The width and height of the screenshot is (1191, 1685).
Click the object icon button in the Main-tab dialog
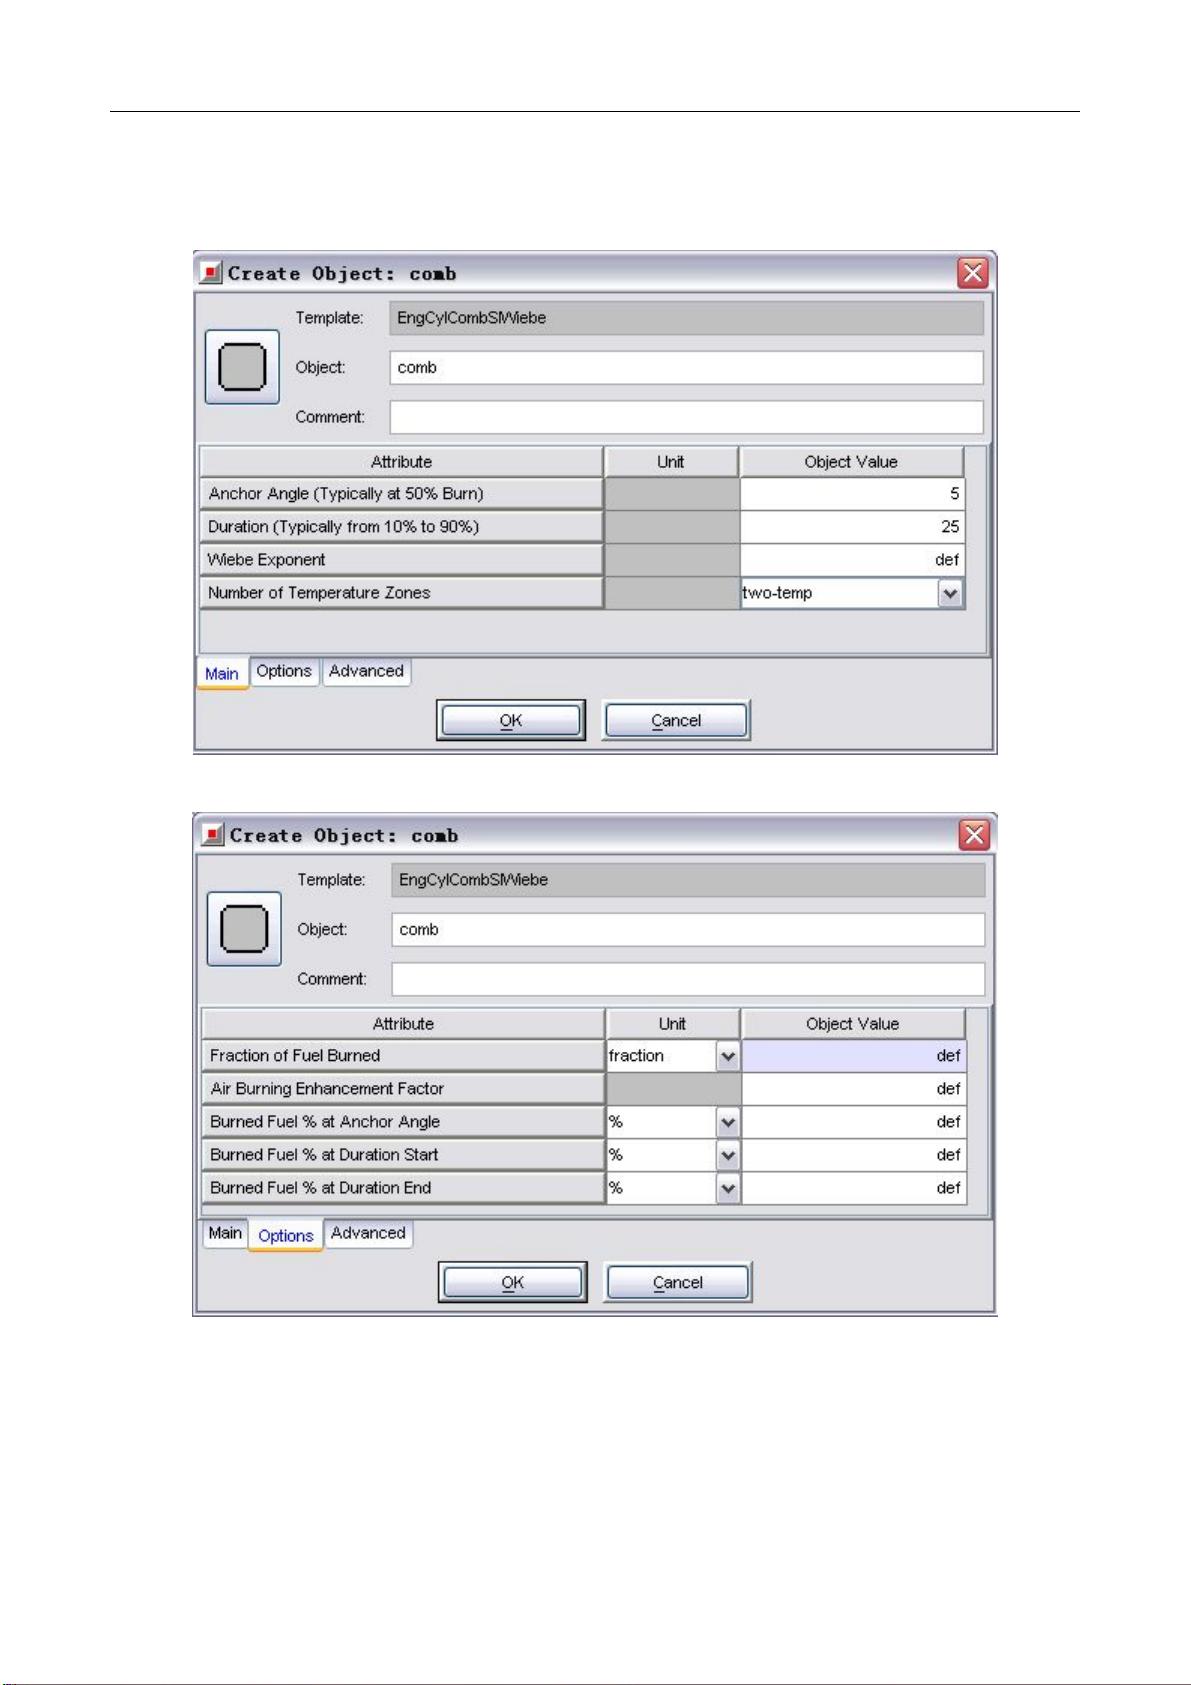point(242,367)
